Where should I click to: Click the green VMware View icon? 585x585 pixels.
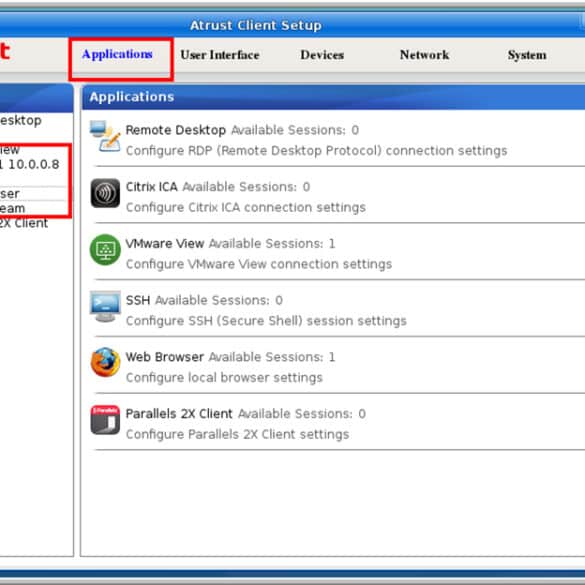tap(105, 250)
